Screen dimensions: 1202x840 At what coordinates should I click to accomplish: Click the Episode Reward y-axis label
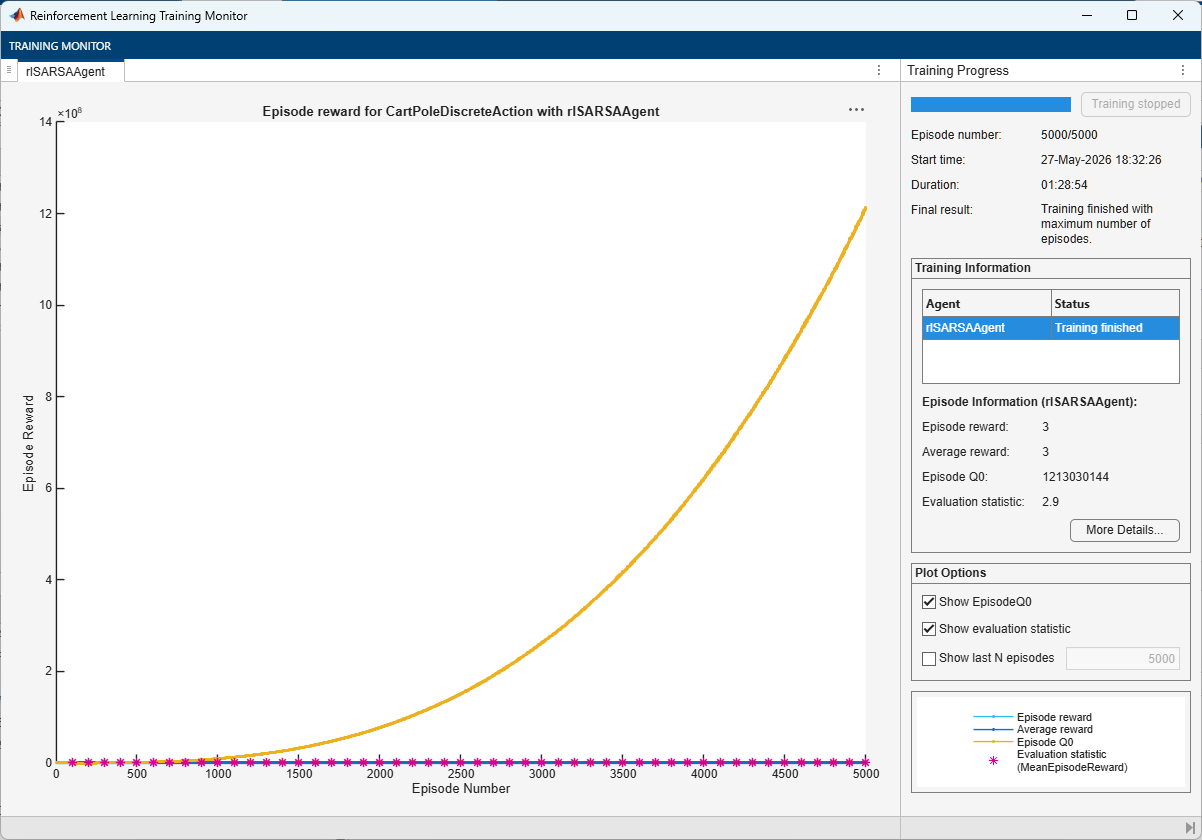[30, 442]
